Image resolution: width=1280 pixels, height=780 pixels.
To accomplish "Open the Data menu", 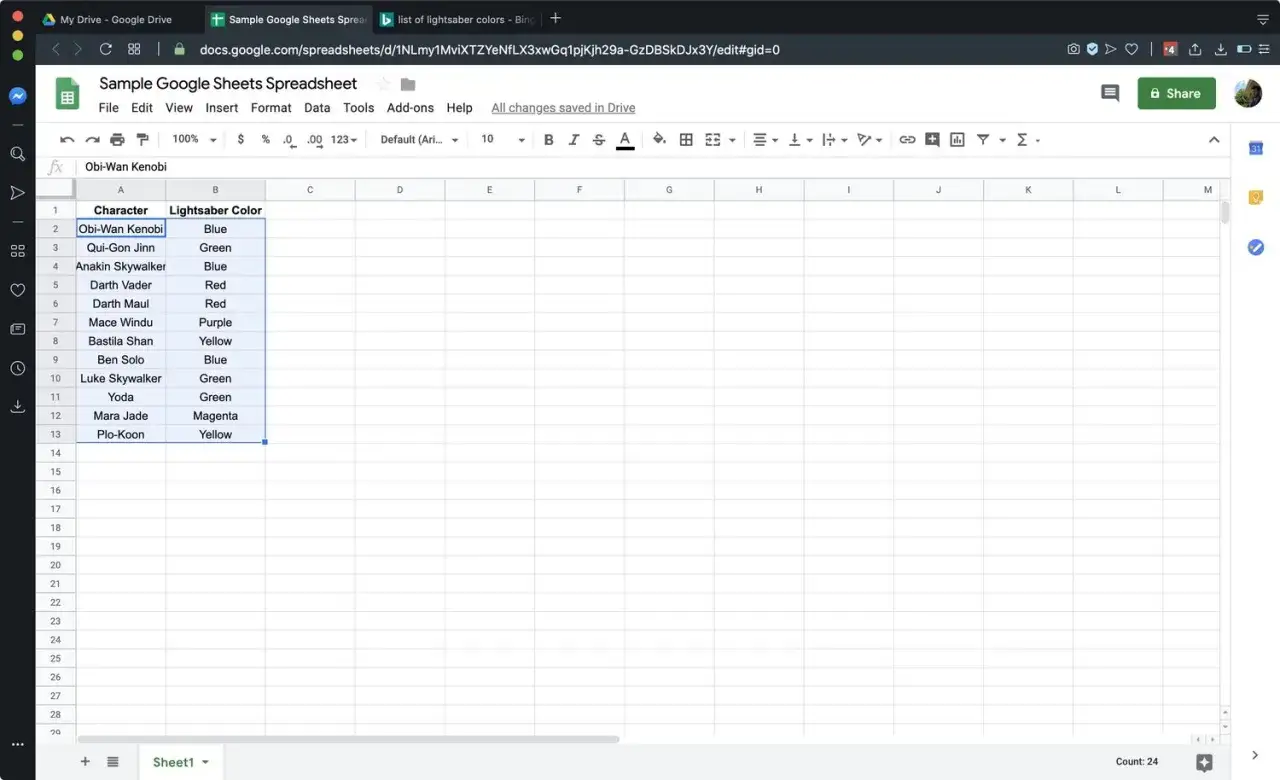I will [317, 108].
